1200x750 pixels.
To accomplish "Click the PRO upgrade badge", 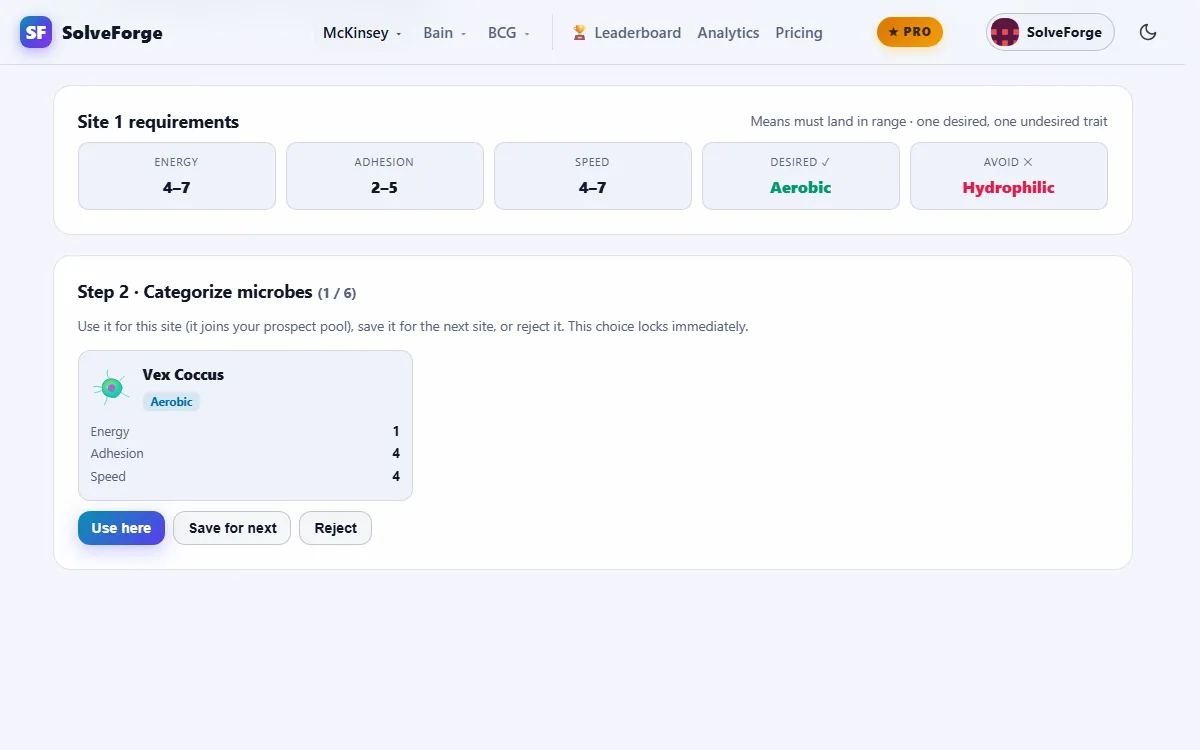I will point(910,32).
